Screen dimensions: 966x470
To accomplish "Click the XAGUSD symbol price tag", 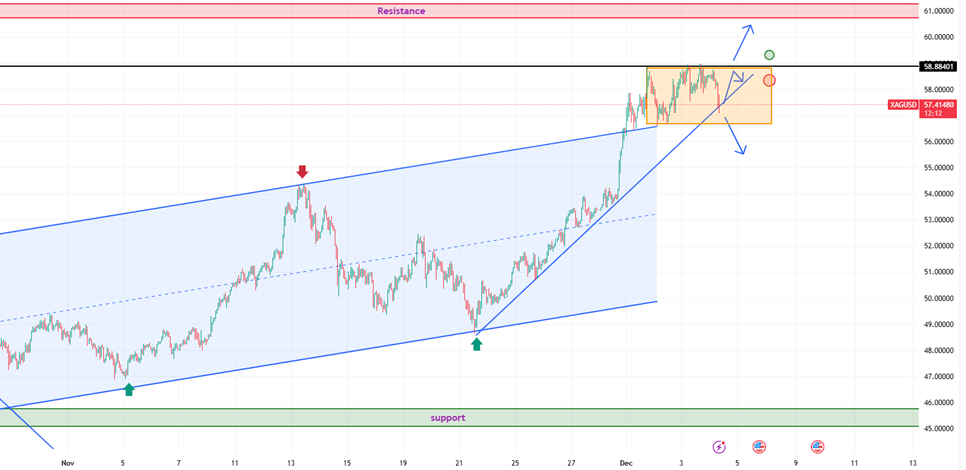I will (x=902, y=104).
